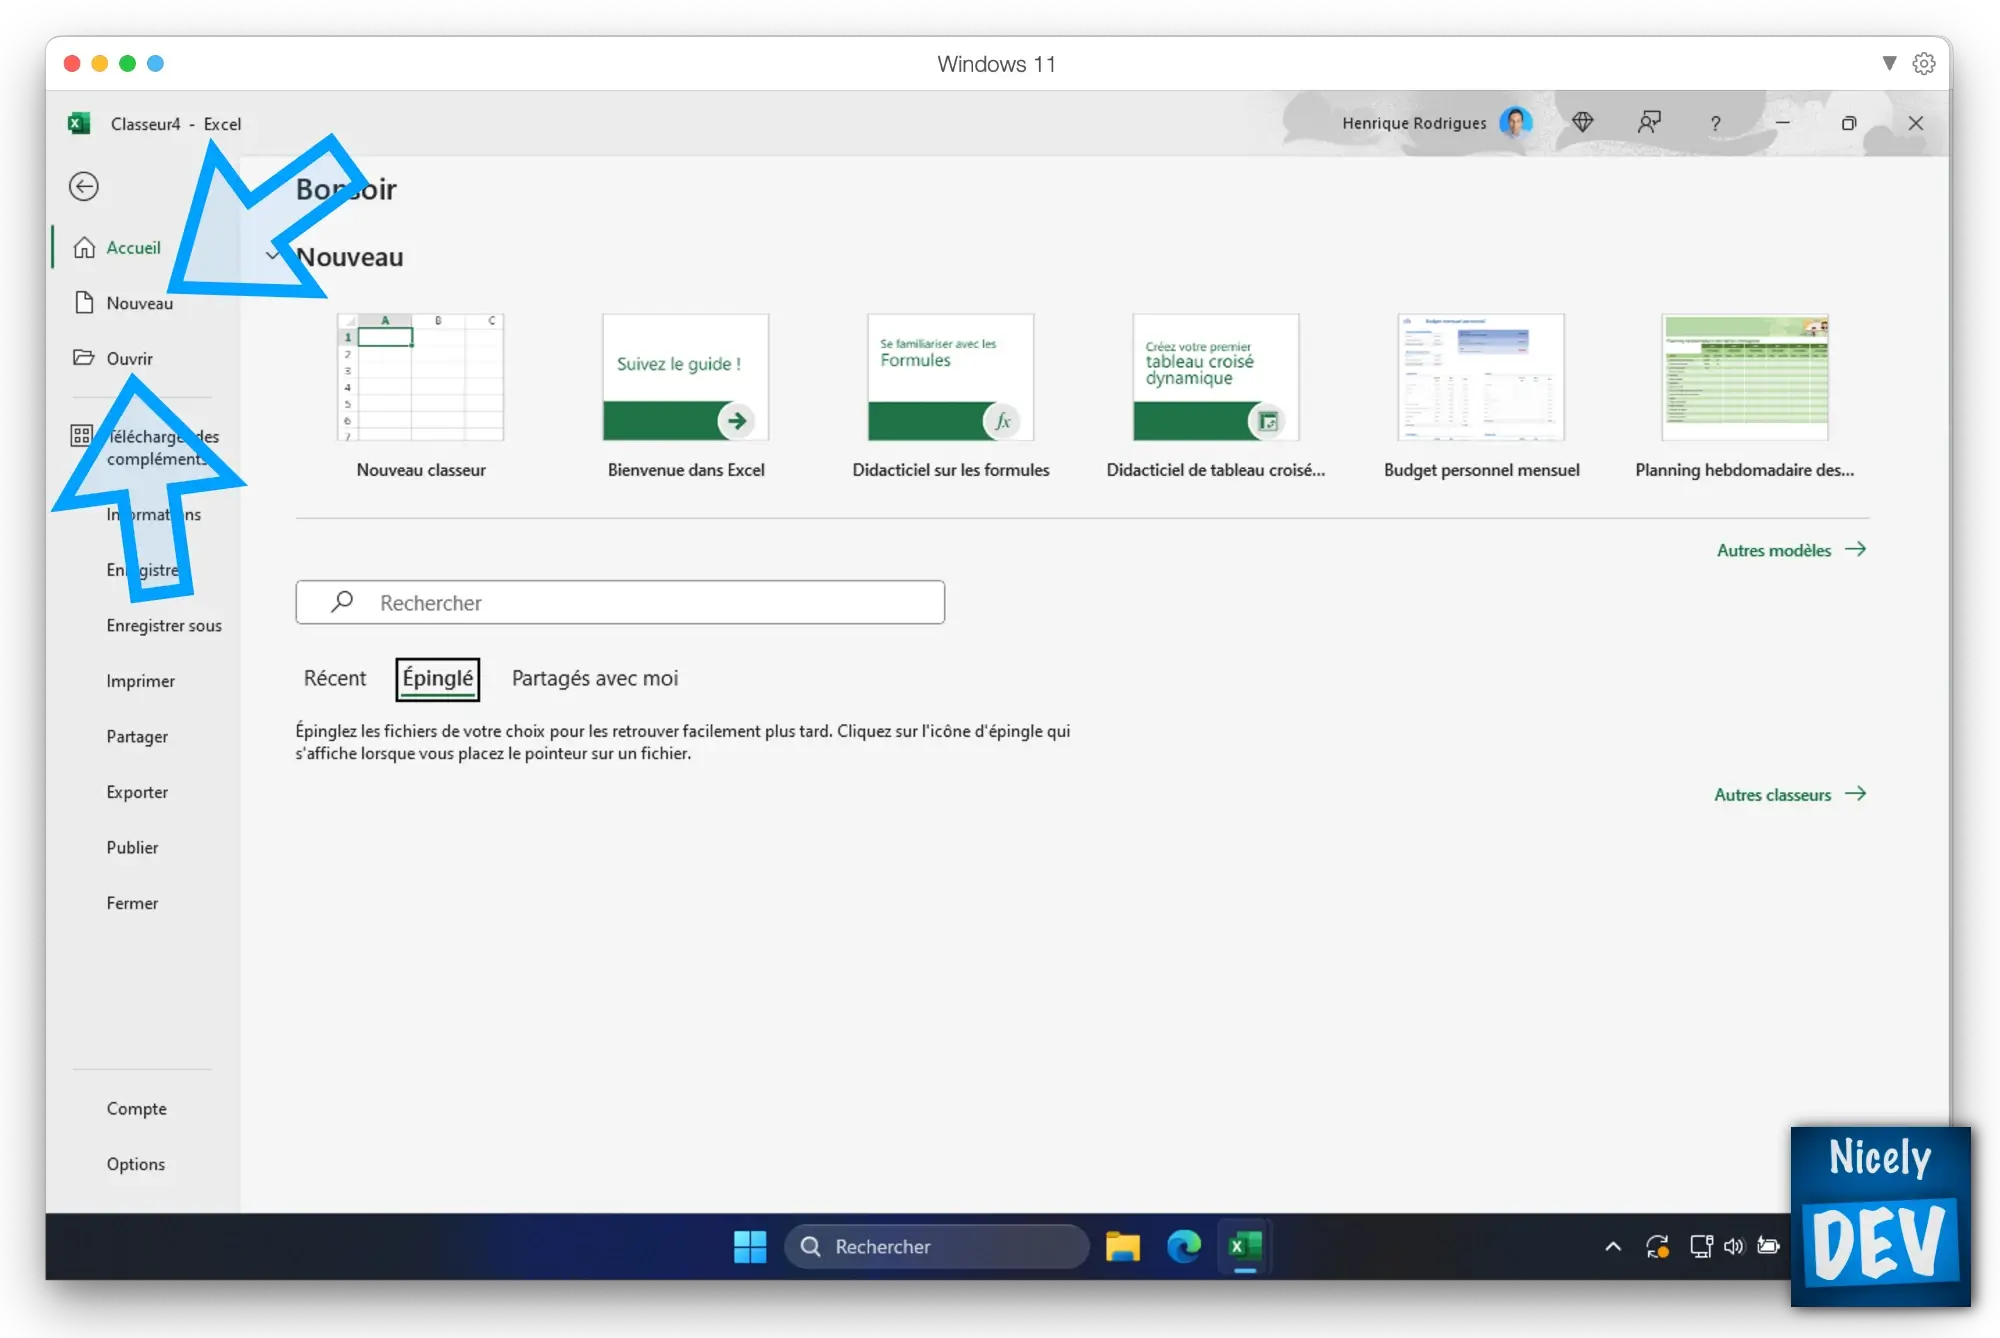2000x1338 pixels.
Task: Show hidden tray icons chevron
Action: coord(1612,1246)
